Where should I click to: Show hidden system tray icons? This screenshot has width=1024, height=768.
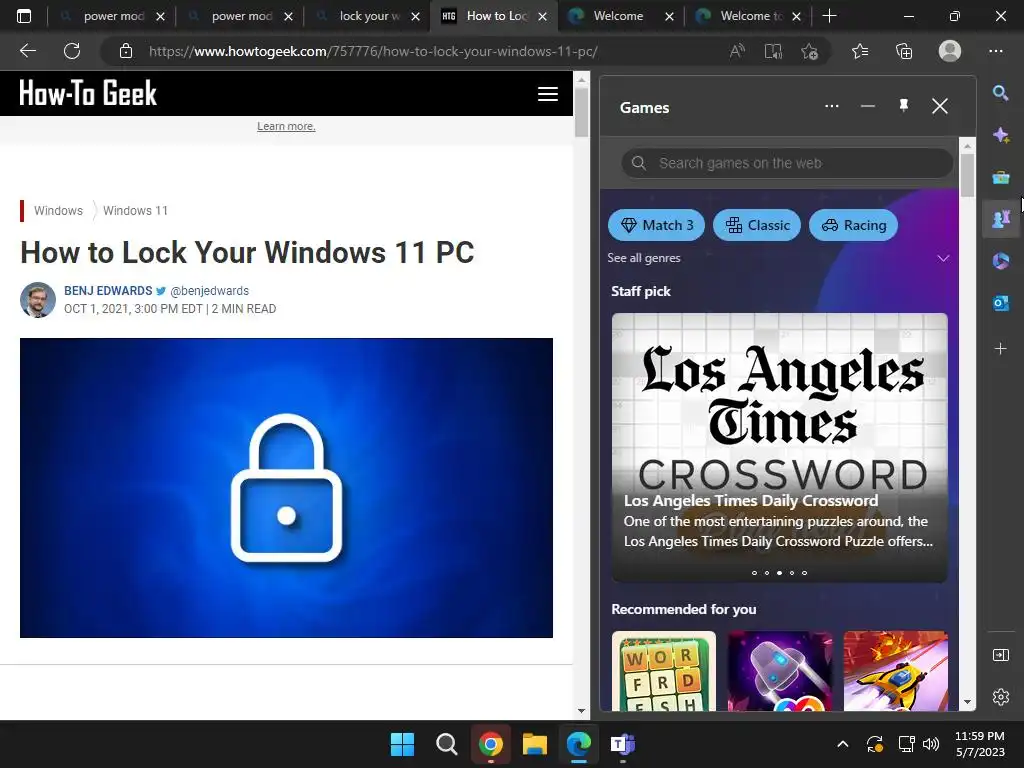pos(843,744)
